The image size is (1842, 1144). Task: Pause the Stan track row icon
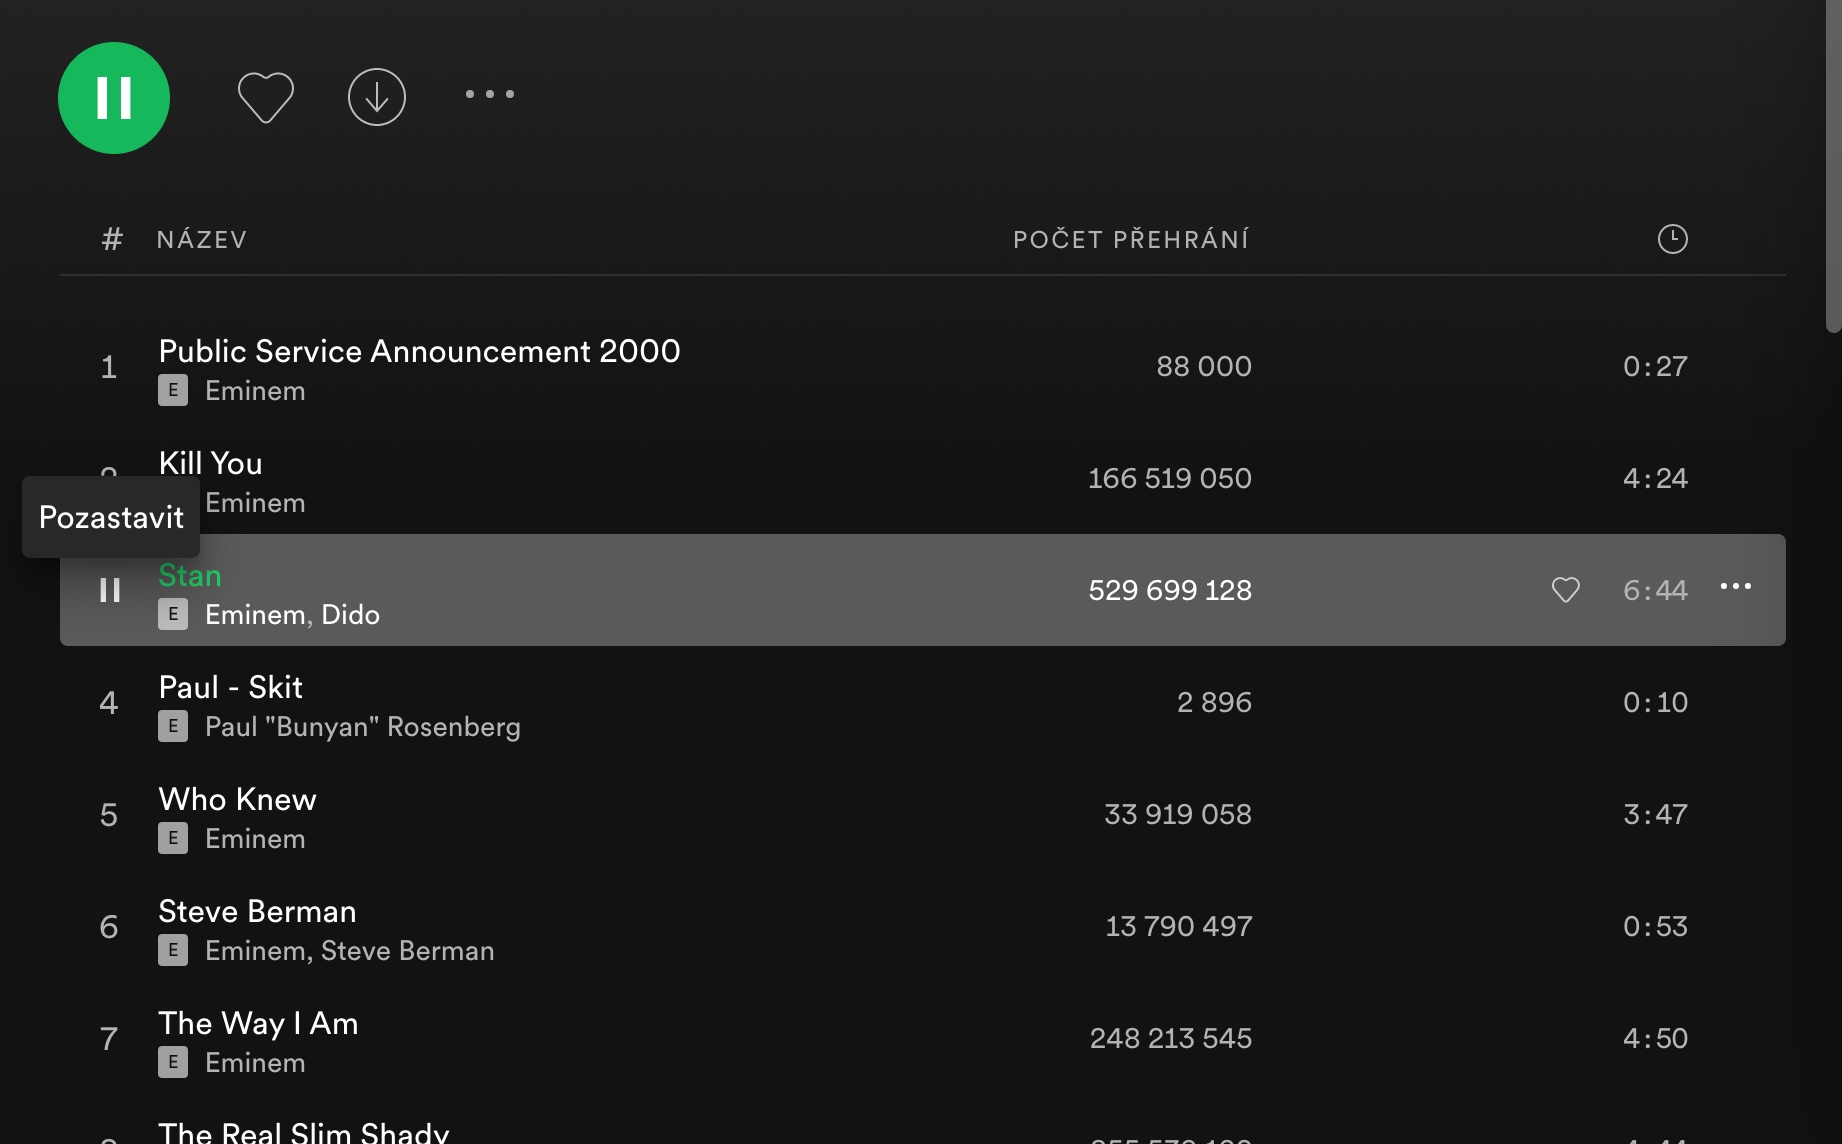tap(110, 590)
